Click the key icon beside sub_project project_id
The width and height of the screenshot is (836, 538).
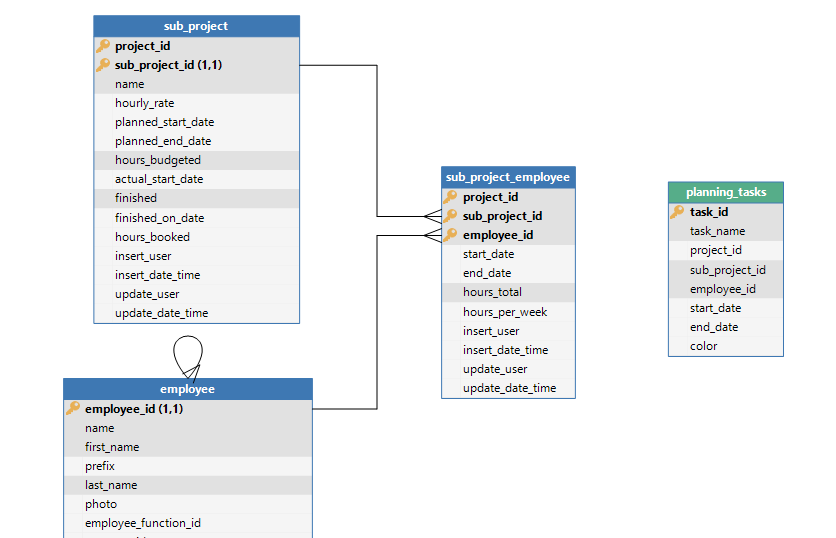pyautogui.click(x=103, y=46)
